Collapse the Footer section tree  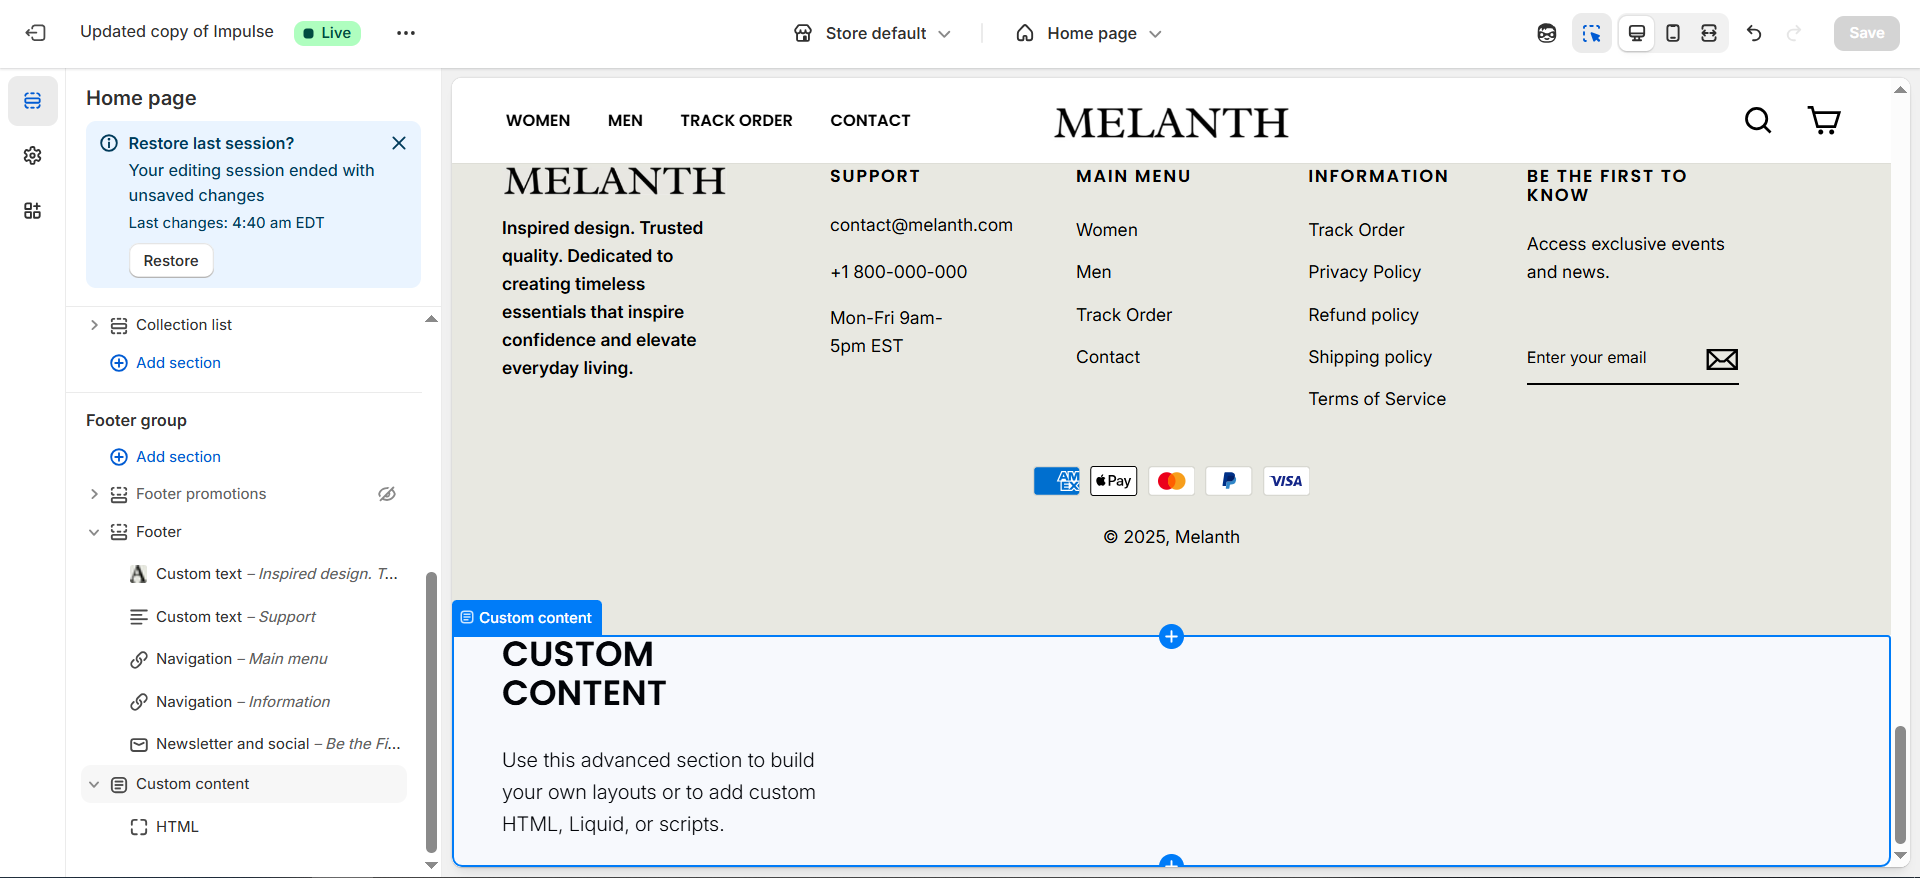coord(94,532)
